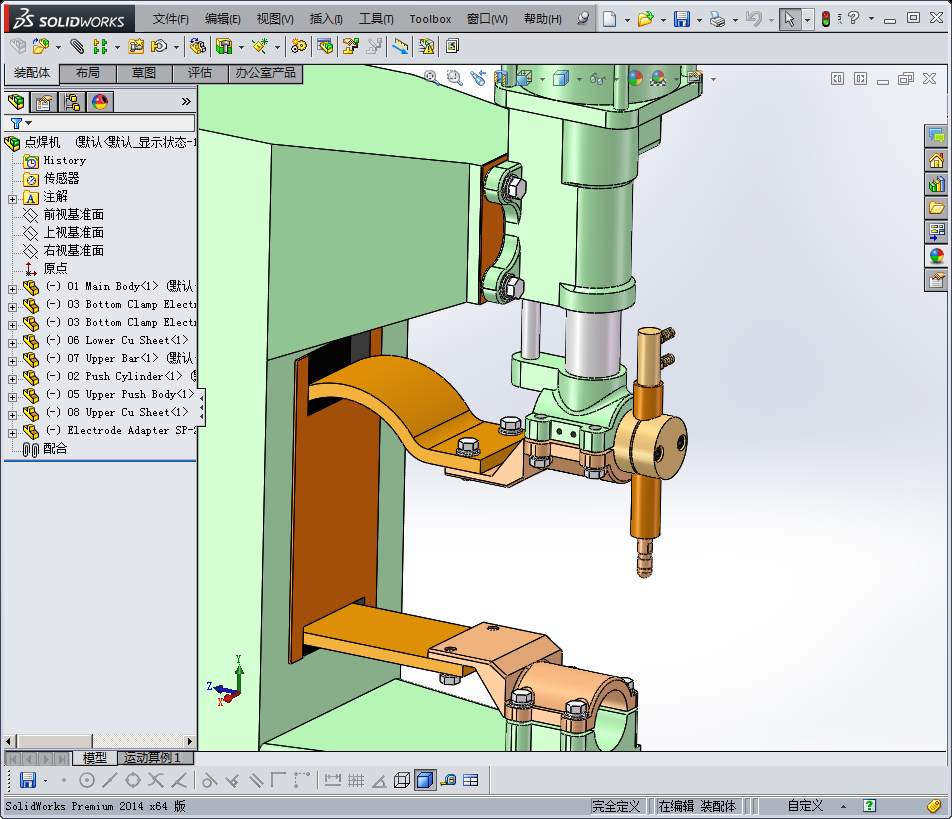Image resolution: width=952 pixels, height=819 pixels.
Task: Switch to the 模型 tab
Action: tap(94, 758)
